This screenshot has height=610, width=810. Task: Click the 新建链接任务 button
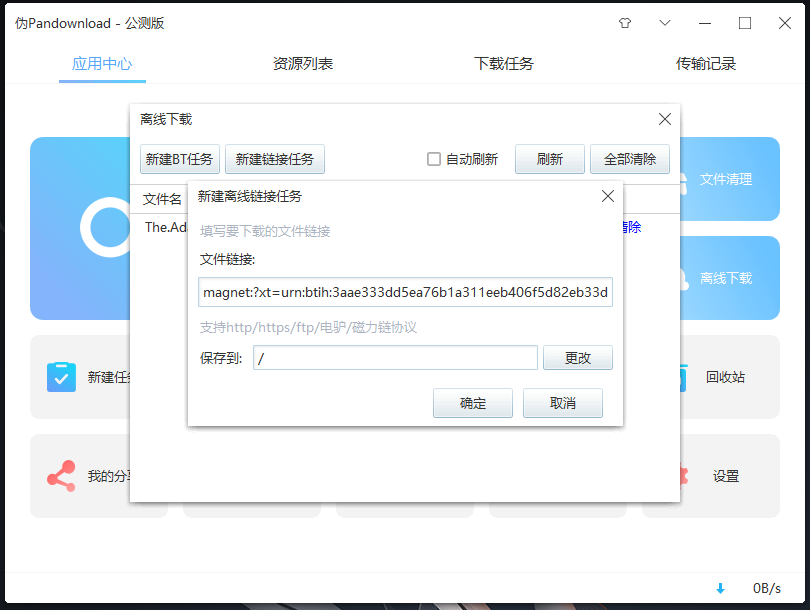275,159
